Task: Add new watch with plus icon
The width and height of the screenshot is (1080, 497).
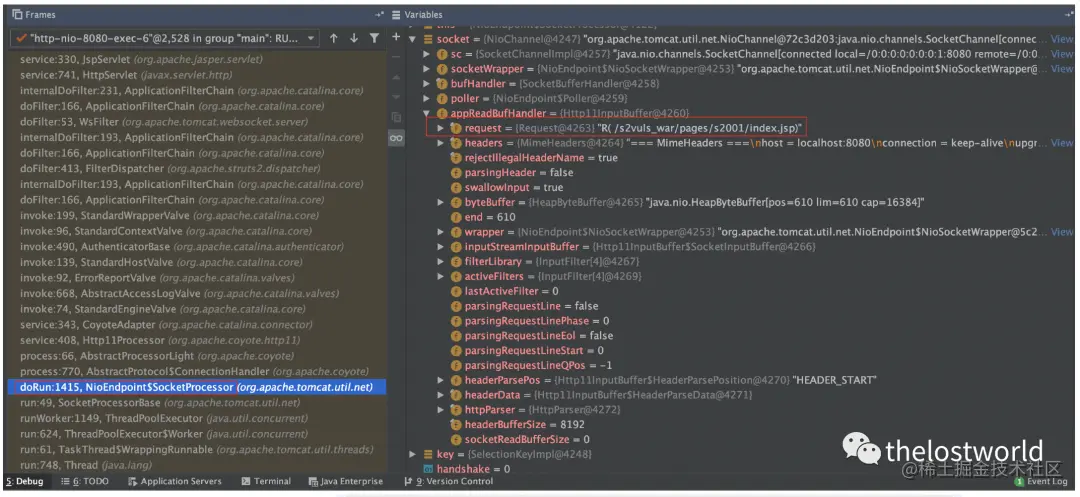Action: 396,37
